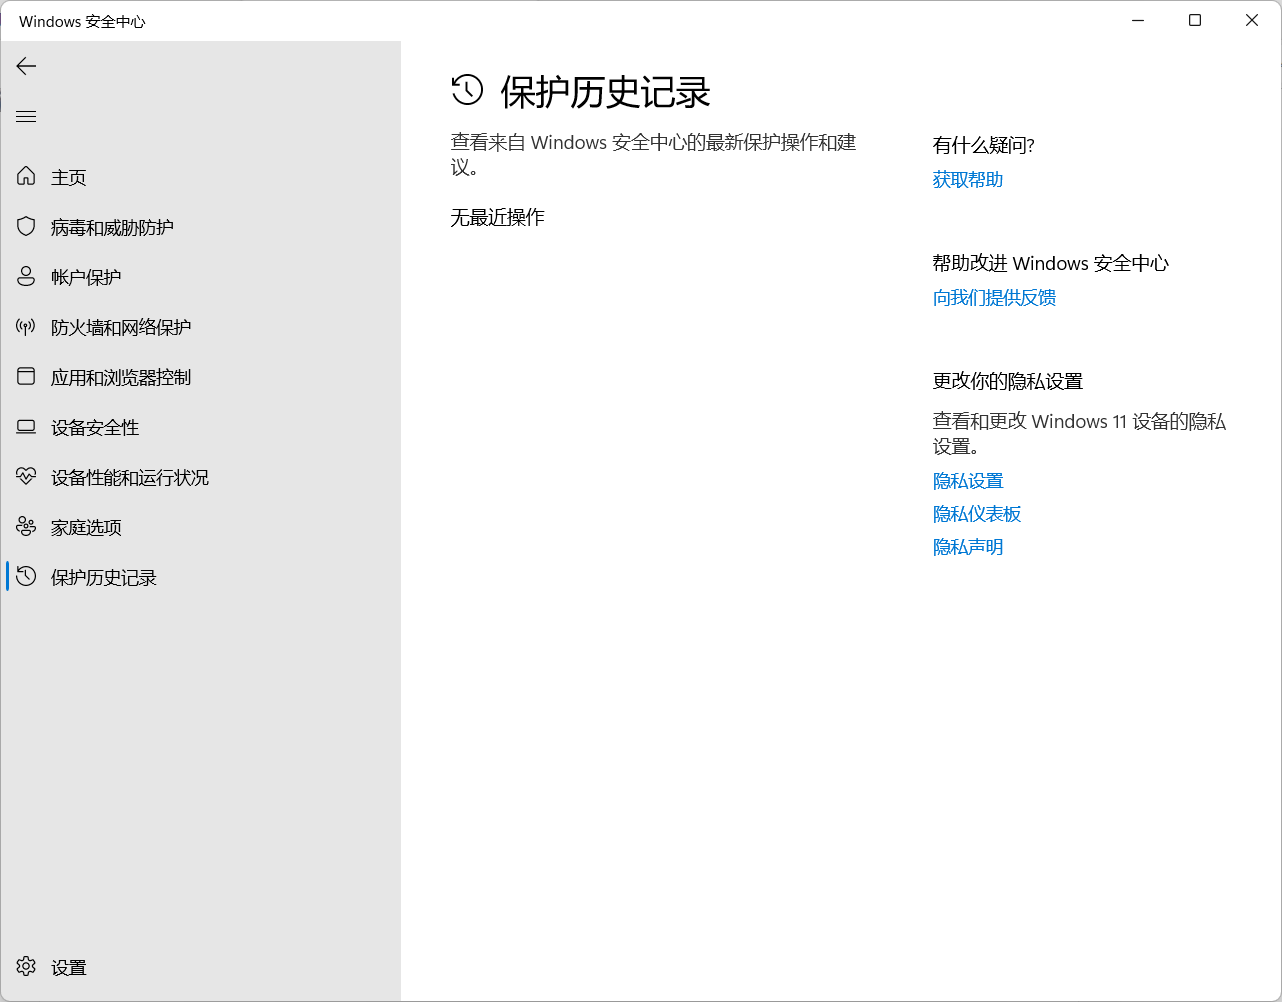Open 设备安全性 section

click(x=200, y=427)
